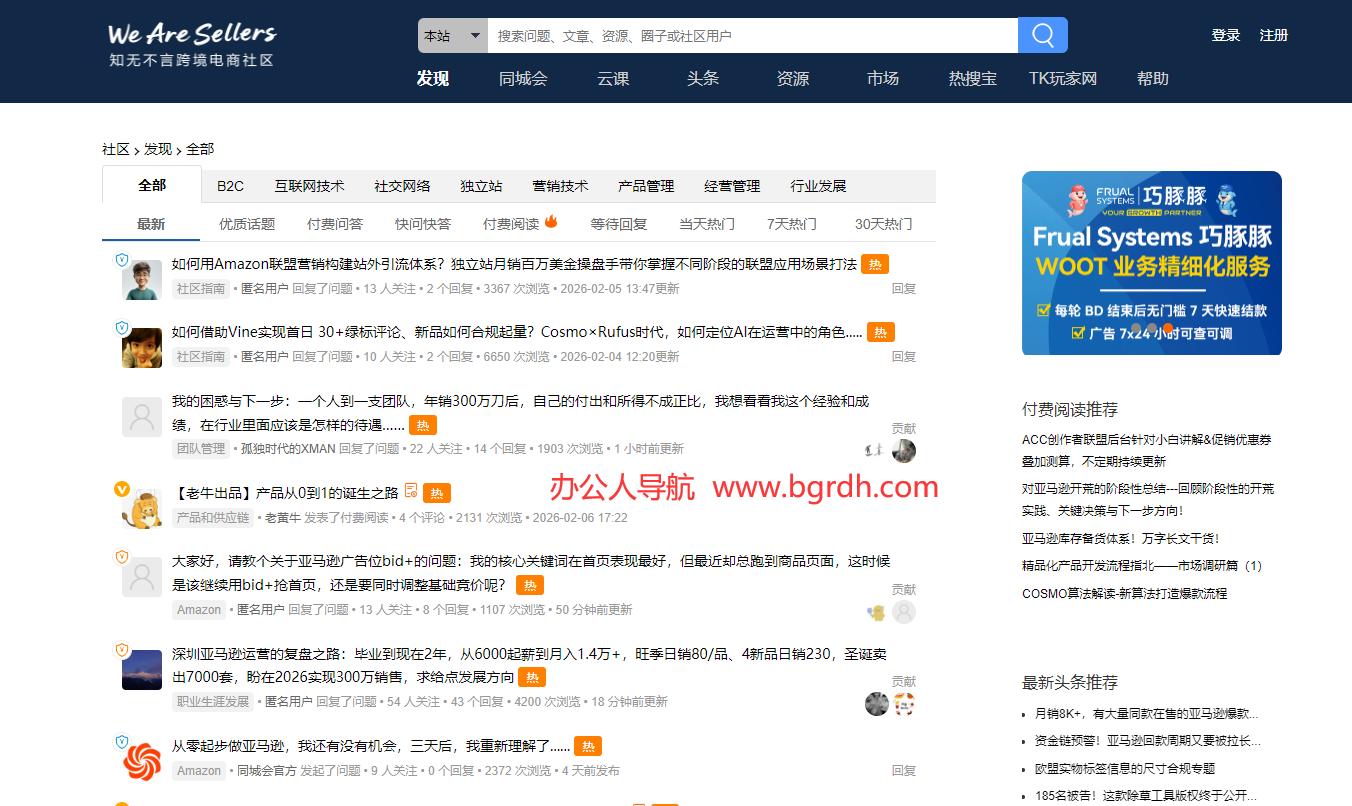Click the 社区指南 tag on Amazon联盟 post
This screenshot has width=1352, height=806.
click(201, 288)
